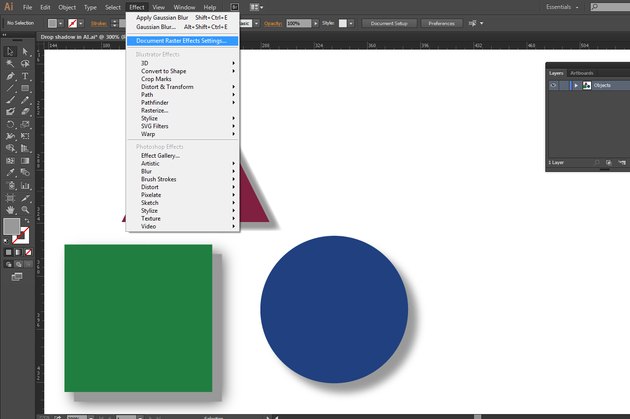Open Adobe Bridge from the Br icon
This screenshot has width=630, height=419.
(235, 7)
